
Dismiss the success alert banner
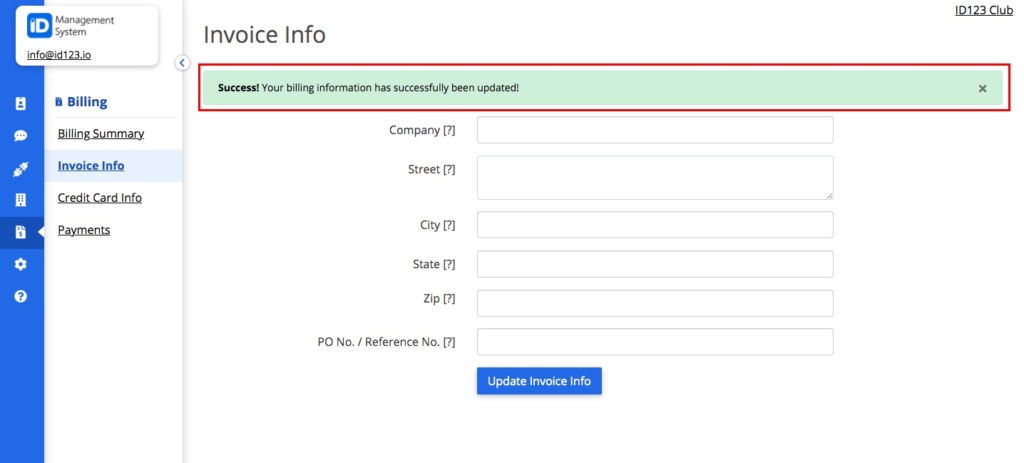pos(982,88)
